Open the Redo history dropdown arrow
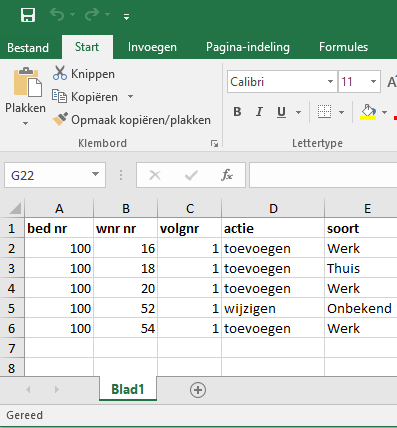Screen dimensions: 397x428 click(107, 15)
